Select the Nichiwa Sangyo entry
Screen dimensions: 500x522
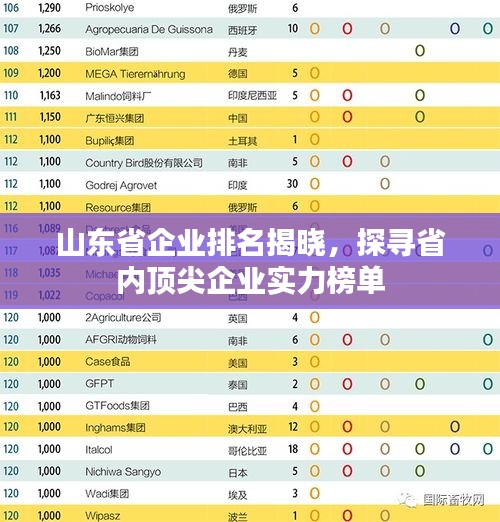123,472
